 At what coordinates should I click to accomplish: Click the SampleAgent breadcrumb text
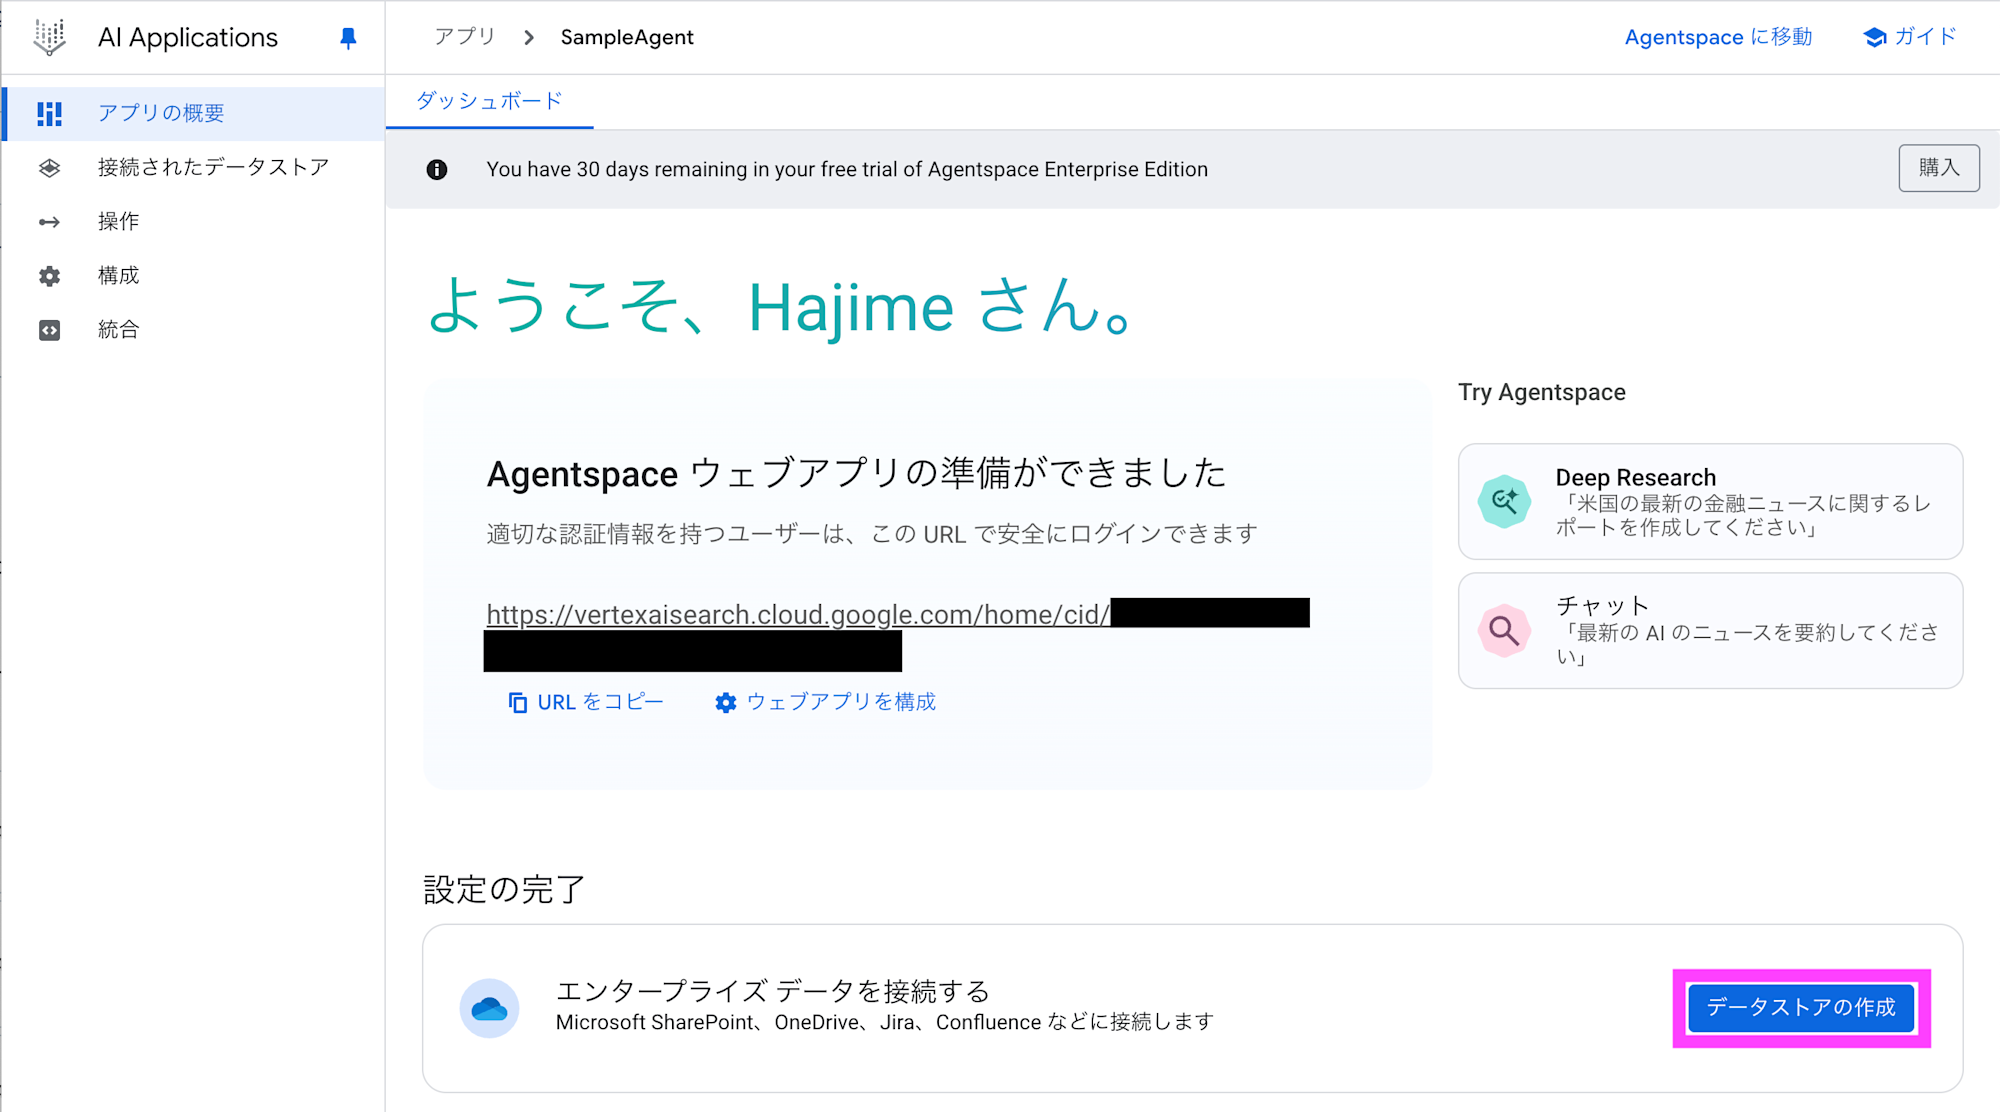tap(627, 37)
